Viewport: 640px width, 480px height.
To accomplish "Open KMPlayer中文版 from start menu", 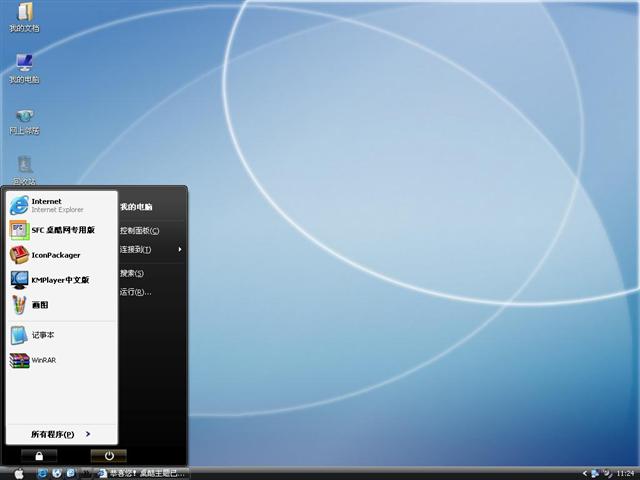I will (62, 280).
